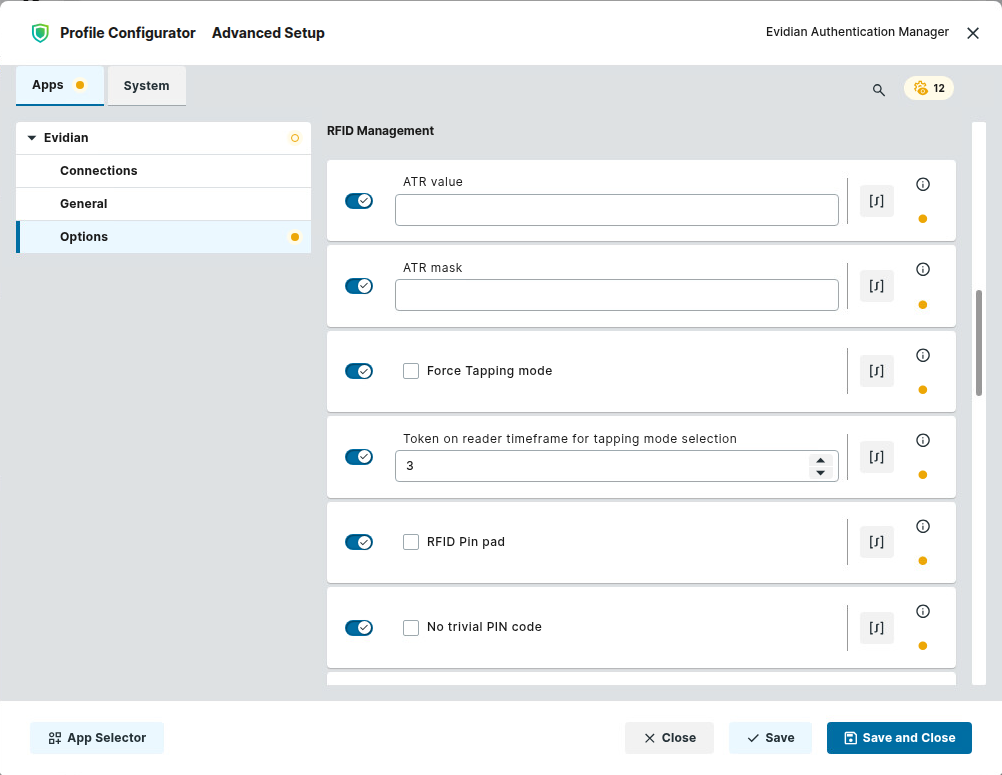
Task: Check the No trivial PIN code checkbox
Action: tap(411, 627)
